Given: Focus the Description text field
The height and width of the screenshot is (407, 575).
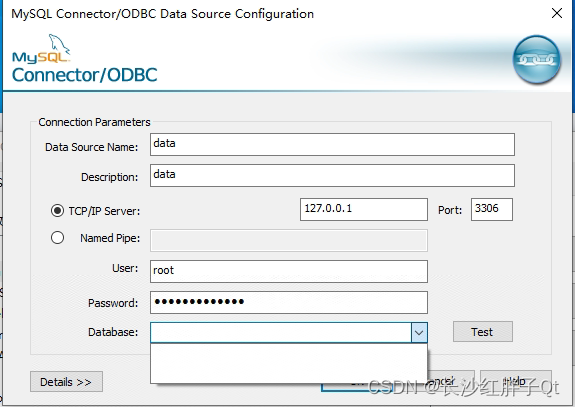Looking at the screenshot, I should pyautogui.click(x=332, y=175).
